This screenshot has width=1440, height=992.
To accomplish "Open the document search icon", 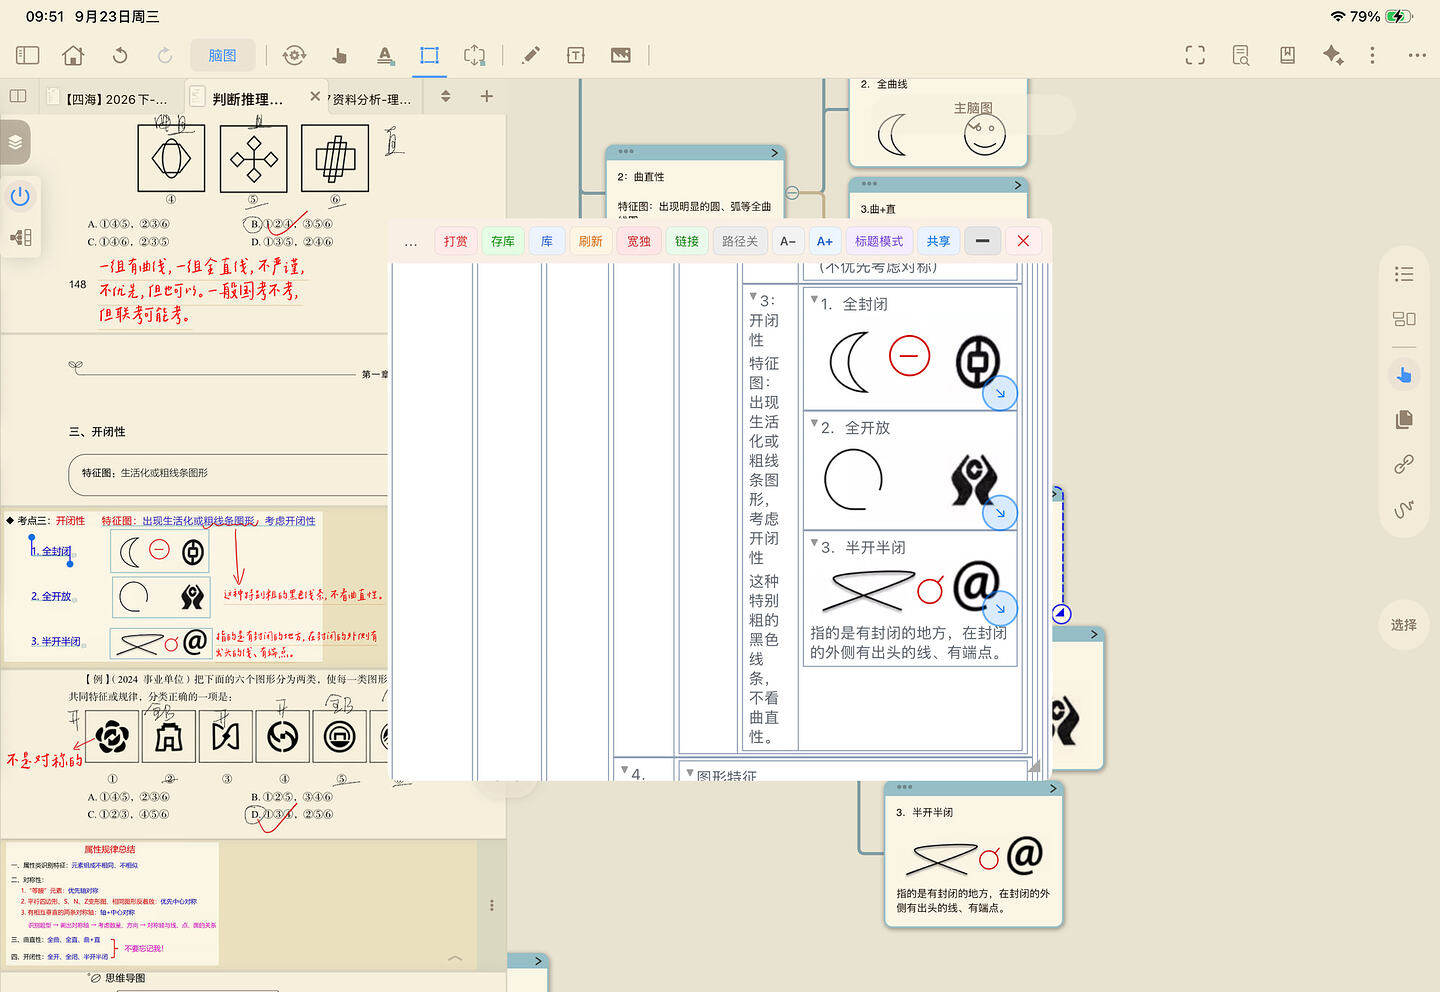I will click(1241, 55).
